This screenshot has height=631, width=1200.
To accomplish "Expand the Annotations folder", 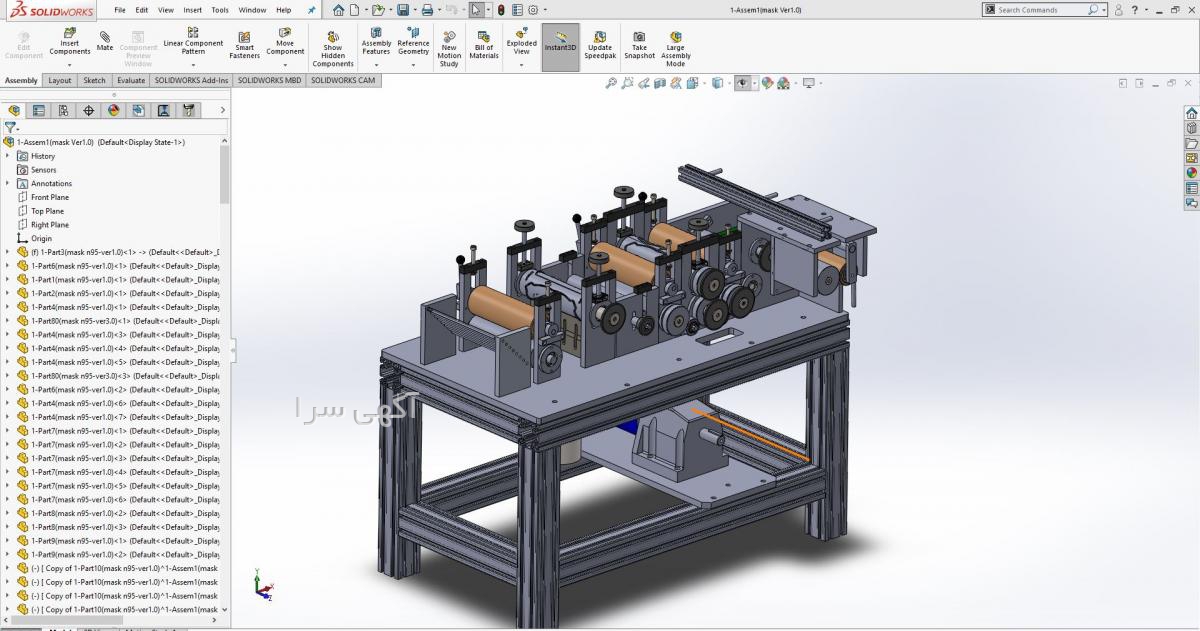I will [x=8, y=183].
